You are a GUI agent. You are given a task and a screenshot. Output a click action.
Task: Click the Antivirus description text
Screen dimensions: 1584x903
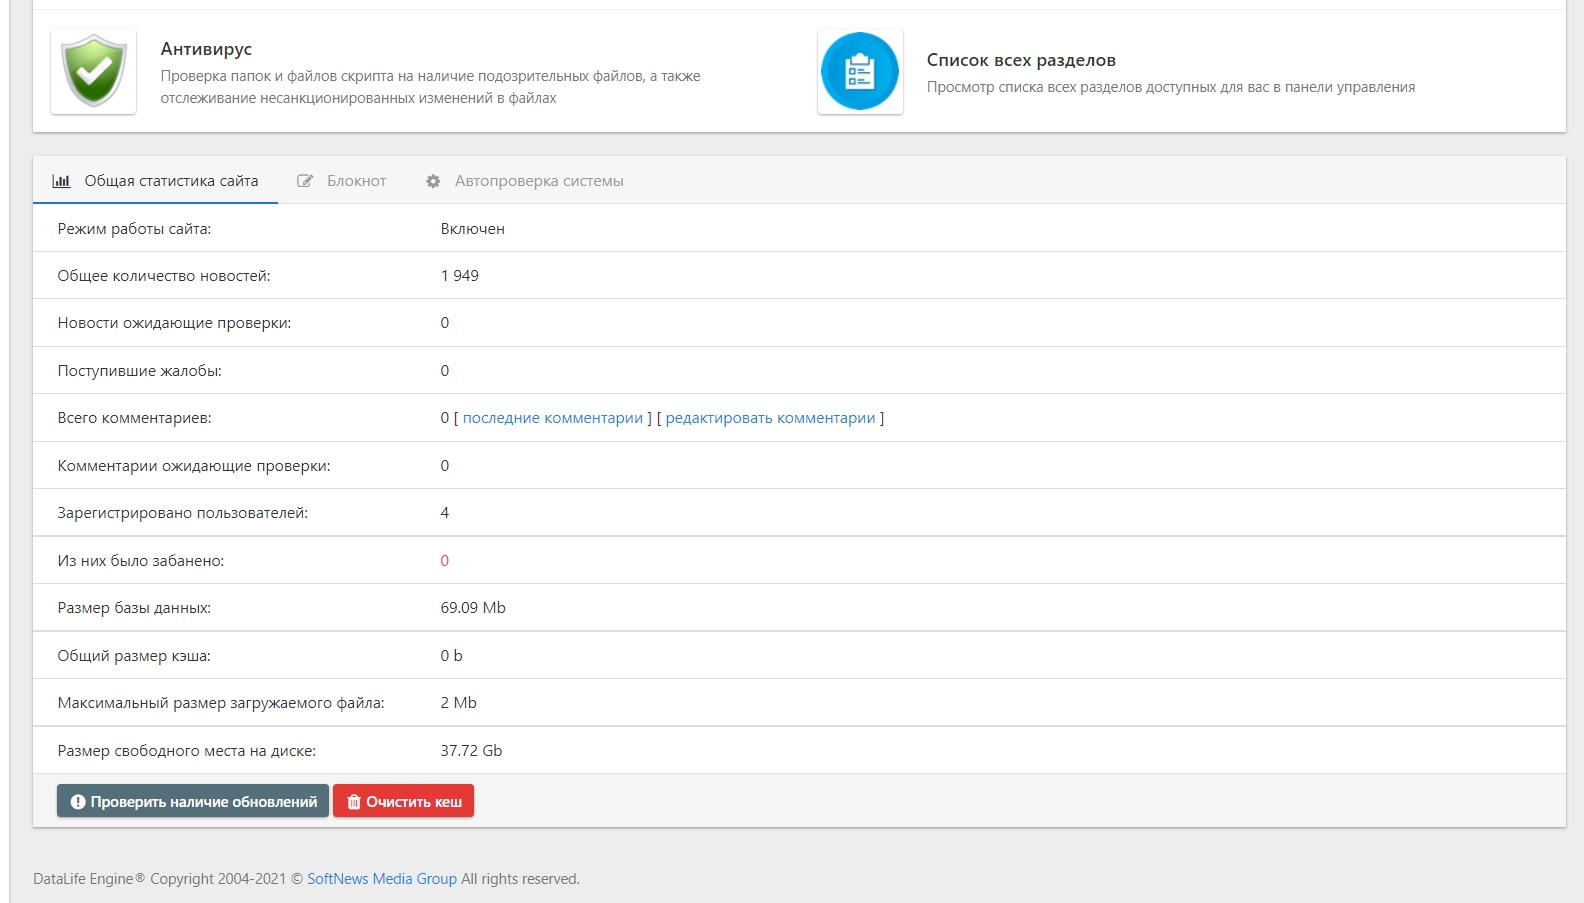click(x=431, y=87)
